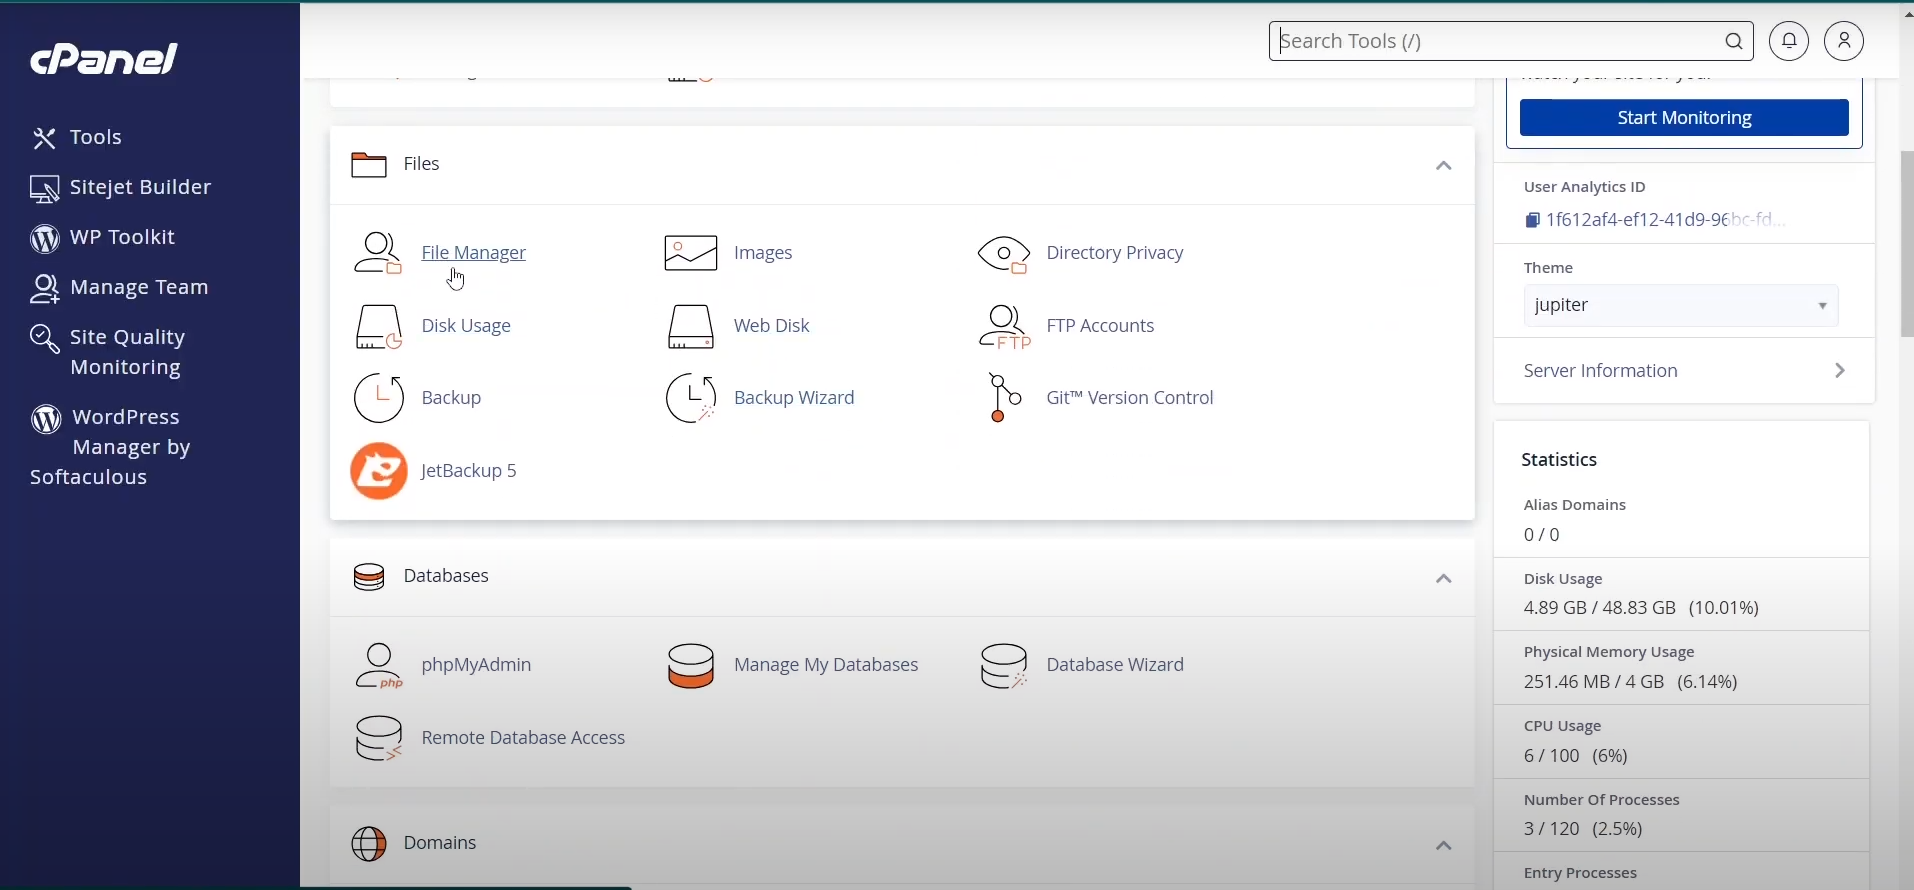Collapse the Files section
Viewport: 1914px width, 890px height.
pyautogui.click(x=1444, y=166)
